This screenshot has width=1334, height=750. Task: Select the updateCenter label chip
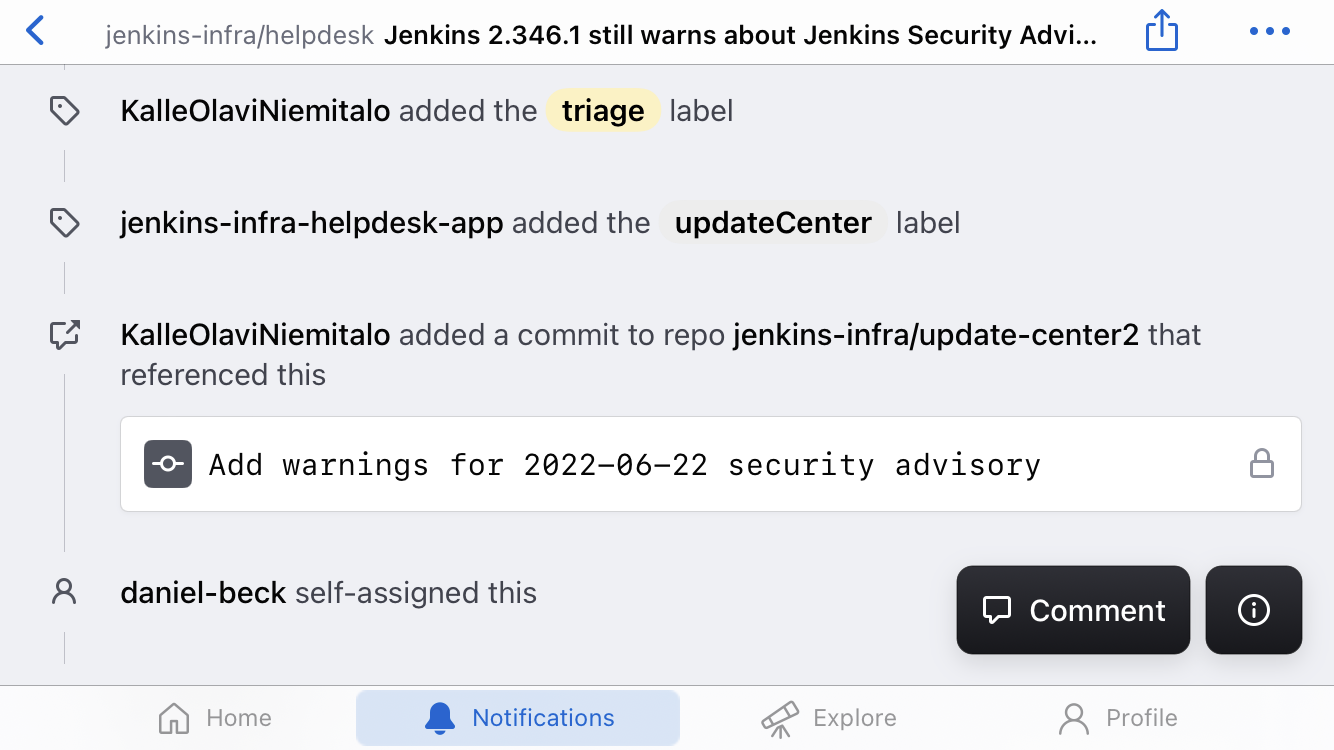772,222
